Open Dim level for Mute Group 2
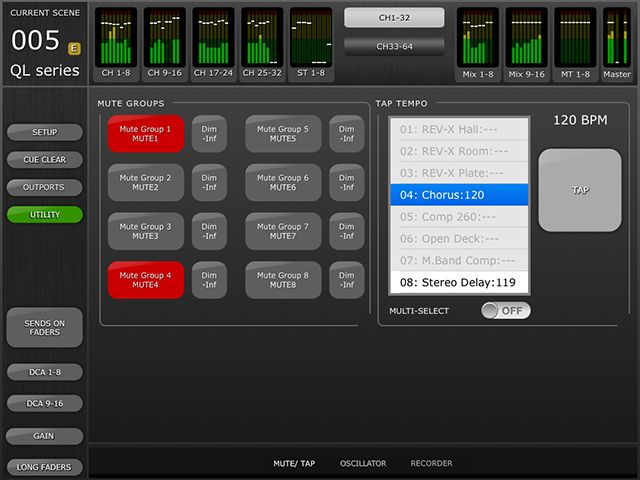The width and height of the screenshot is (640, 480). [209, 183]
